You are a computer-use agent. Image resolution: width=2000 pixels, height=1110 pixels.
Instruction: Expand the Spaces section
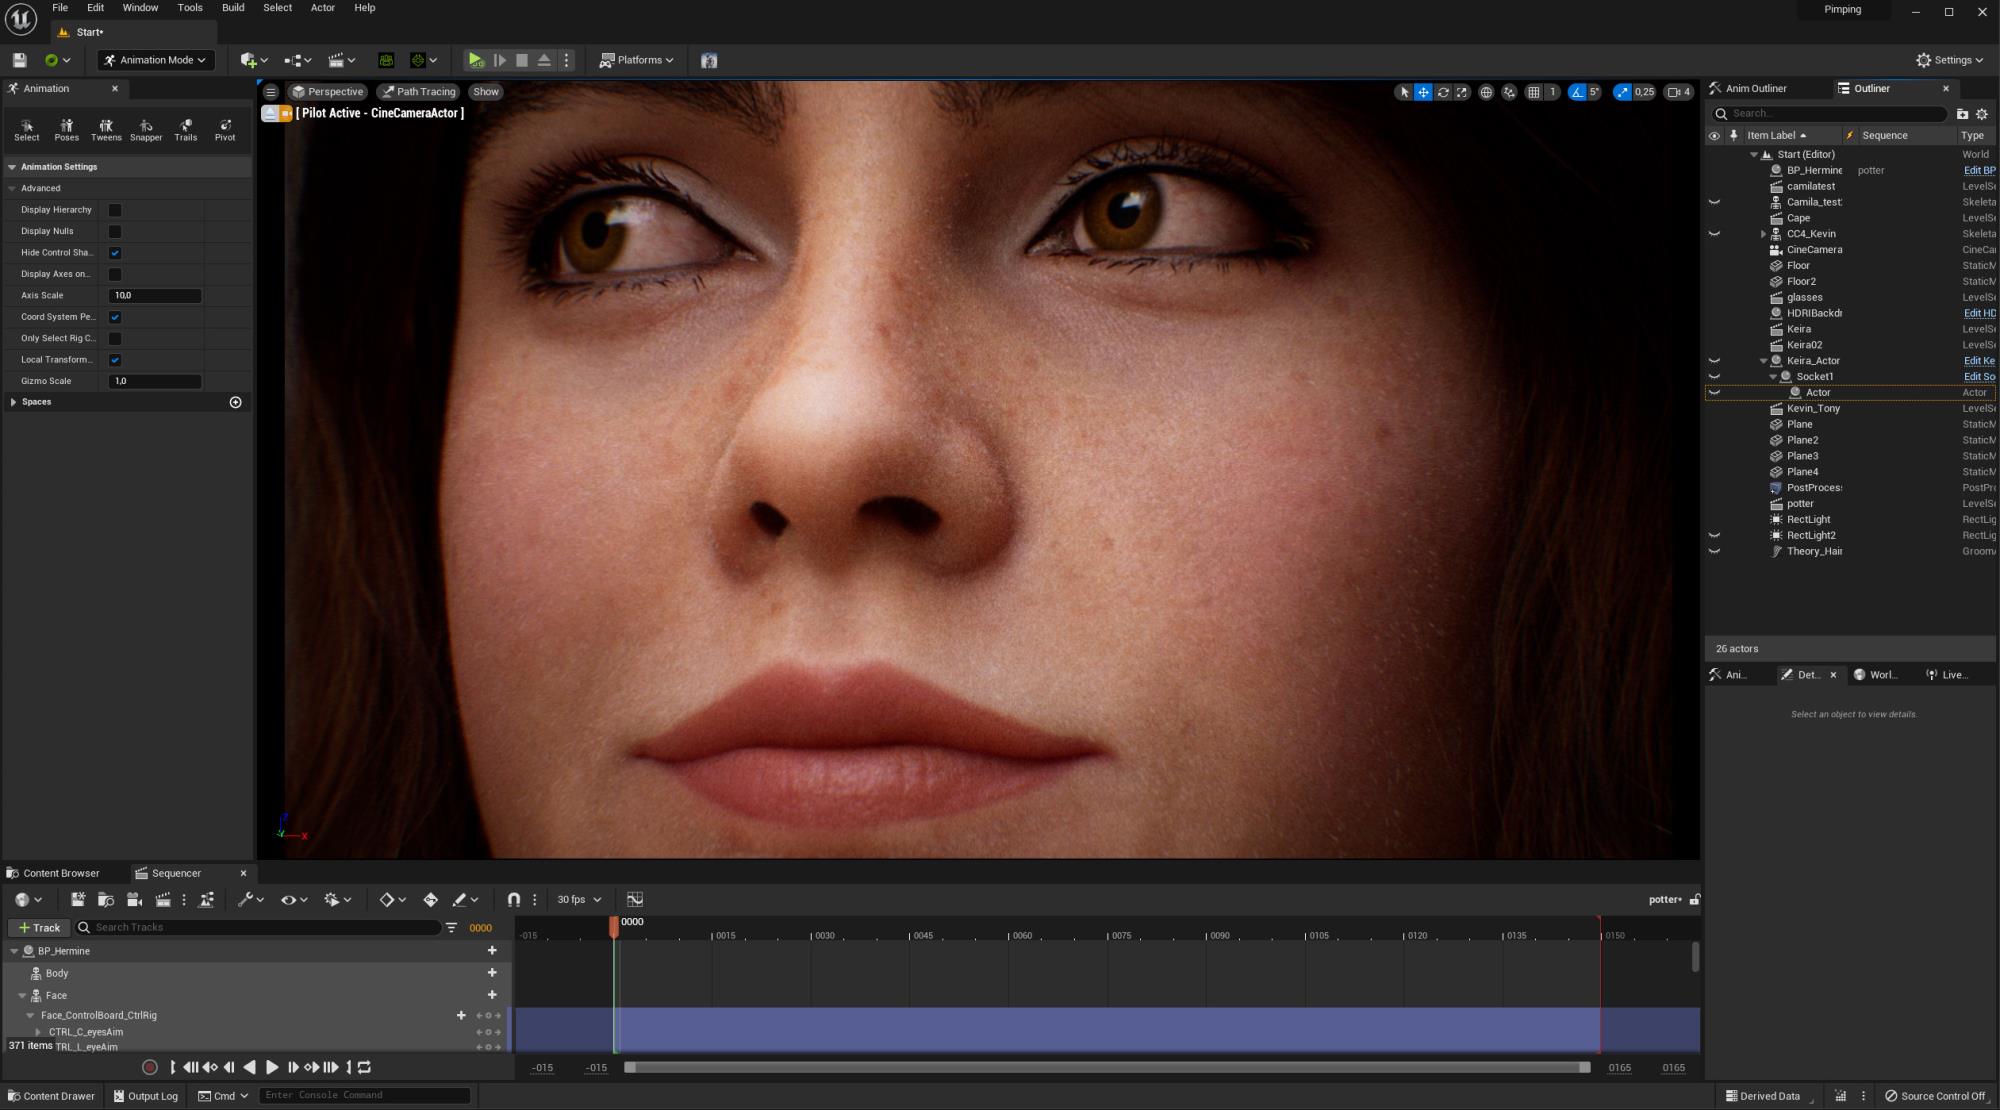13,402
